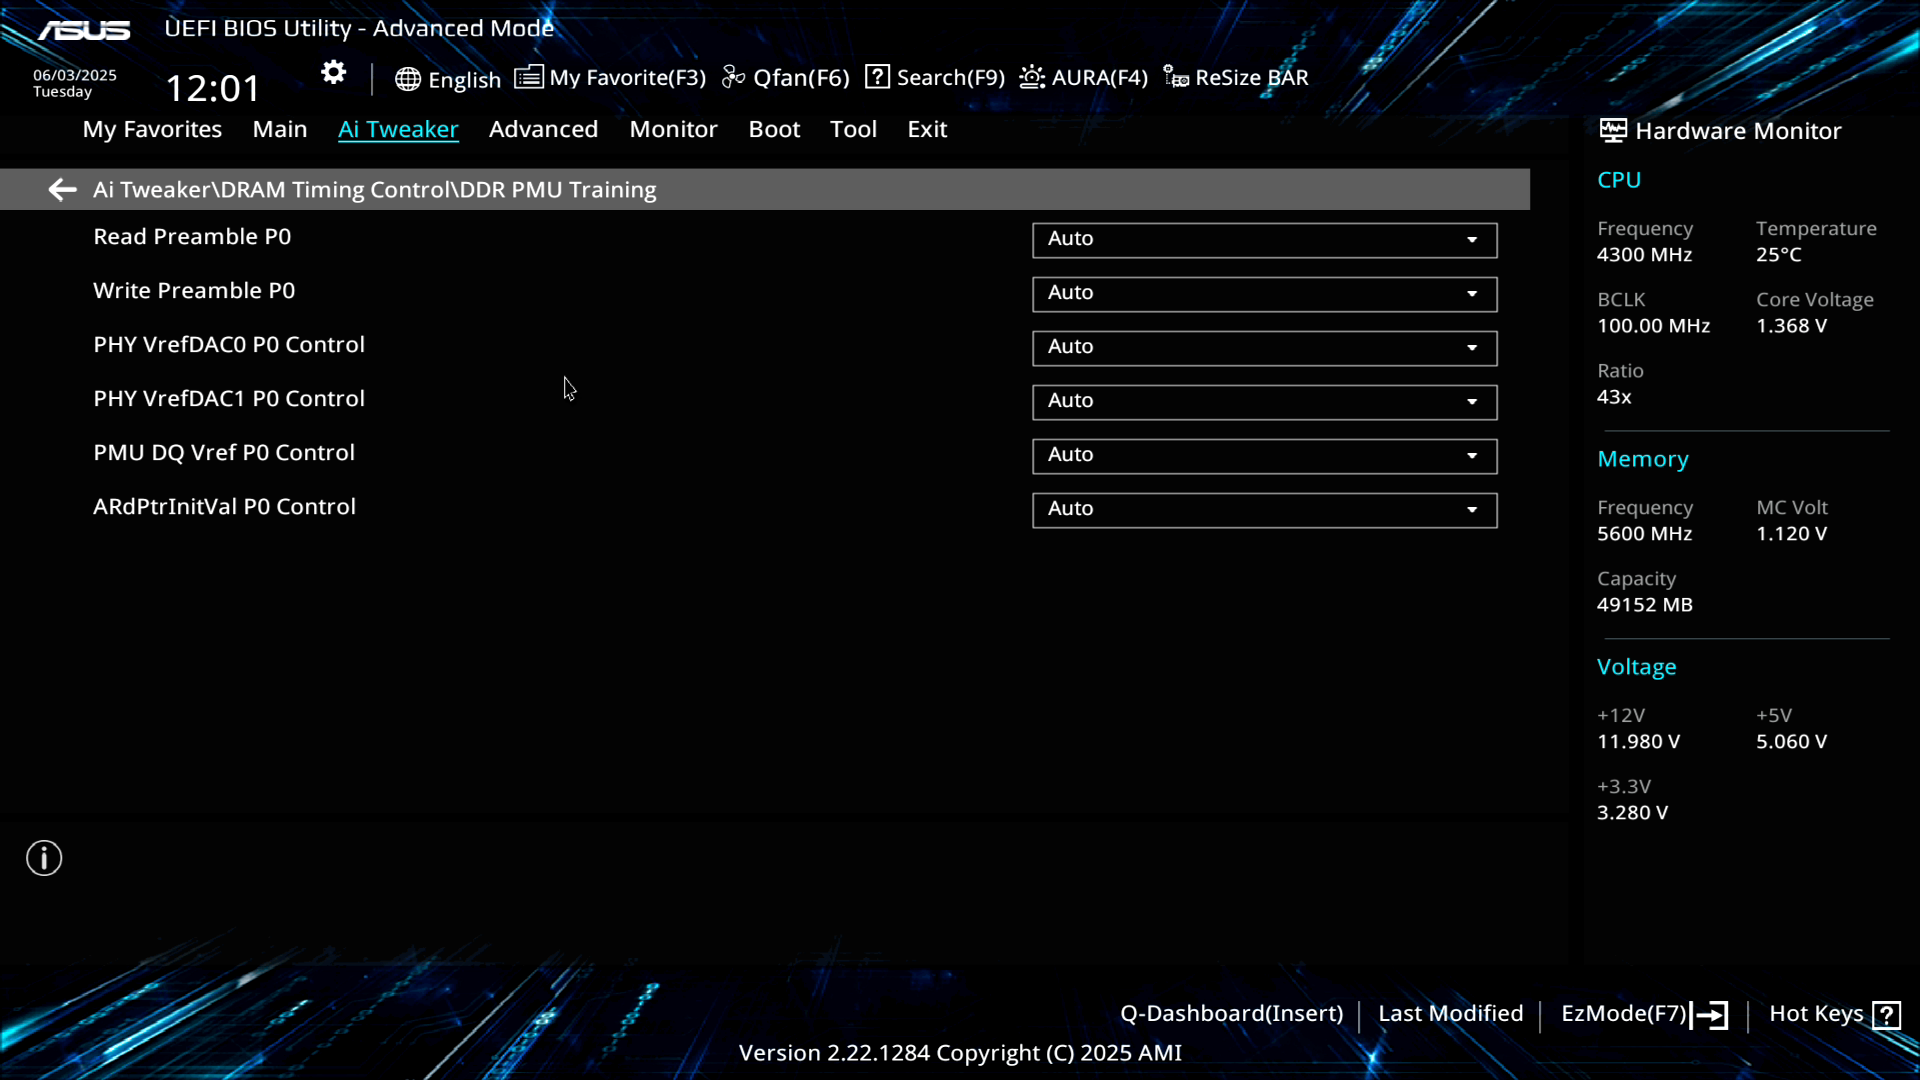Go to the Monitor tab
Image resolution: width=1920 pixels, height=1080 pixels.
(x=673, y=130)
